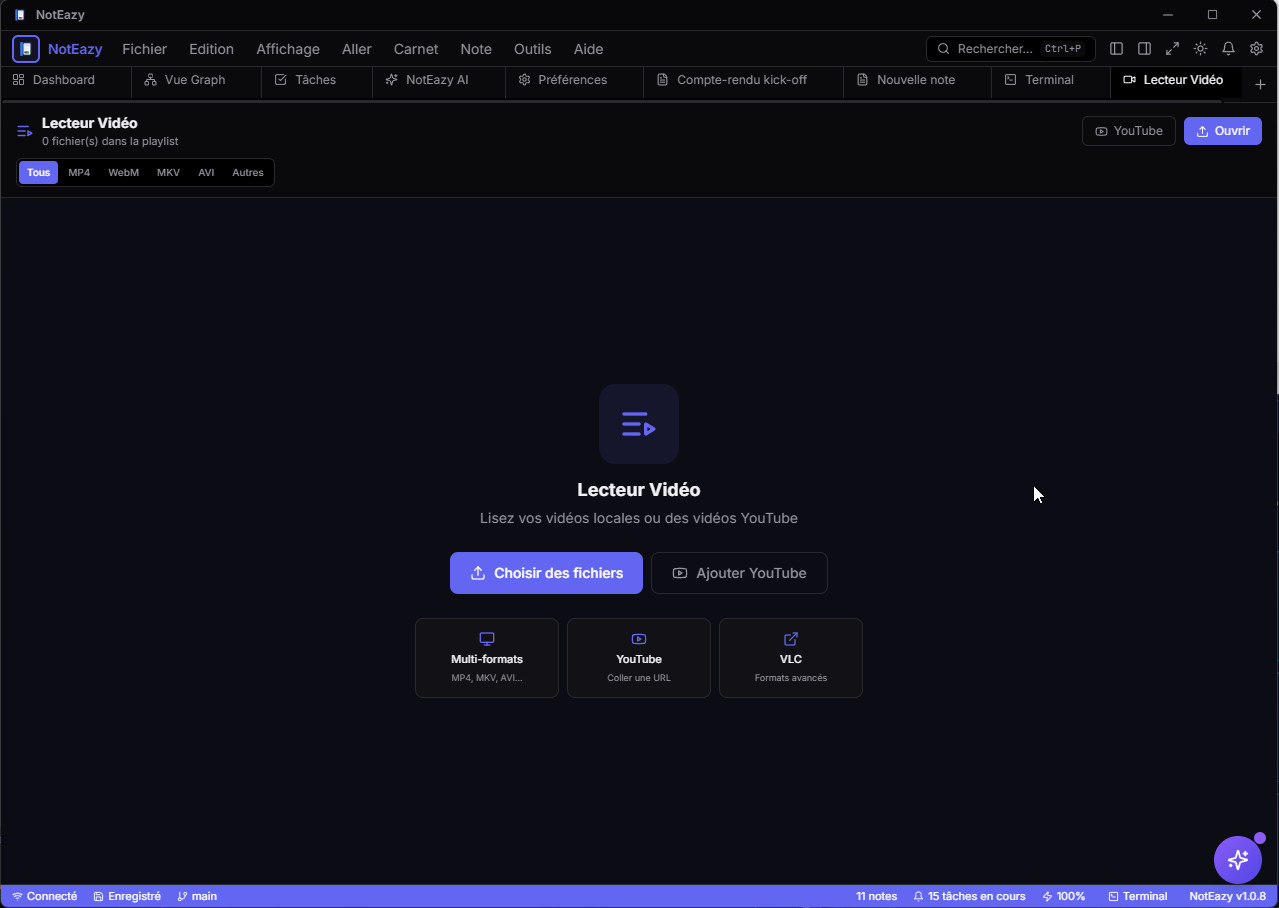Click the Connecté wifi status indicator
The width and height of the screenshot is (1279, 908).
pos(44,896)
